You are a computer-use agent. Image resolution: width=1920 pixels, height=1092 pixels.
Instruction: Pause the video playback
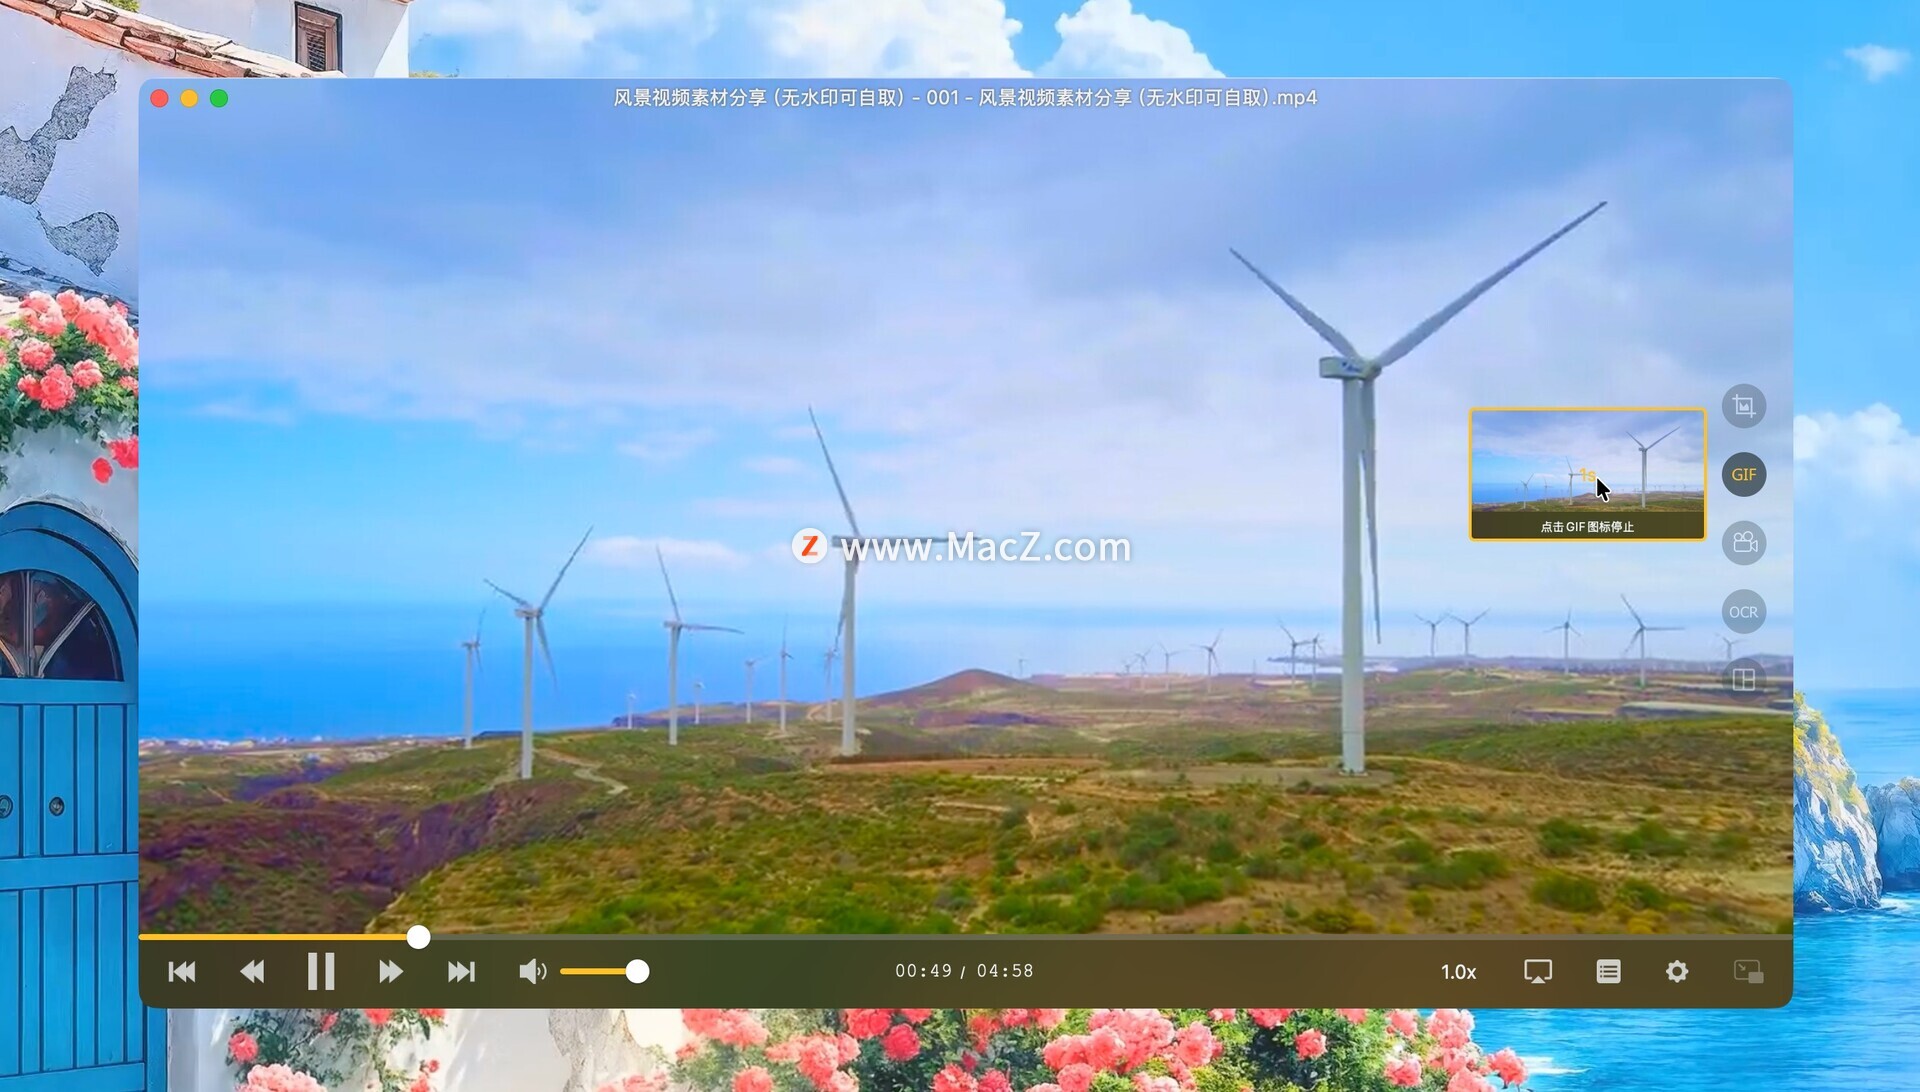coord(321,972)
